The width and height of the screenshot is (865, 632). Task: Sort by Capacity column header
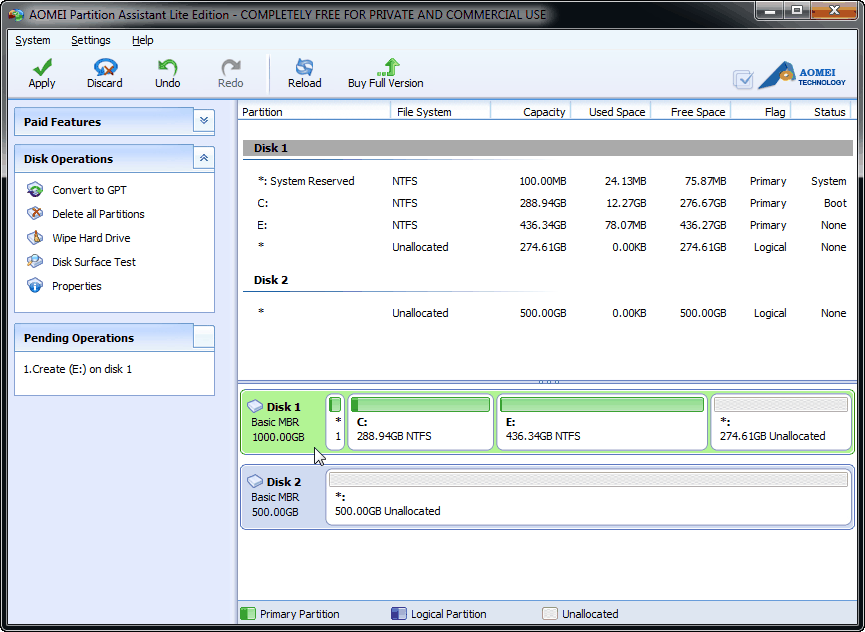click(x=530, y=111)
